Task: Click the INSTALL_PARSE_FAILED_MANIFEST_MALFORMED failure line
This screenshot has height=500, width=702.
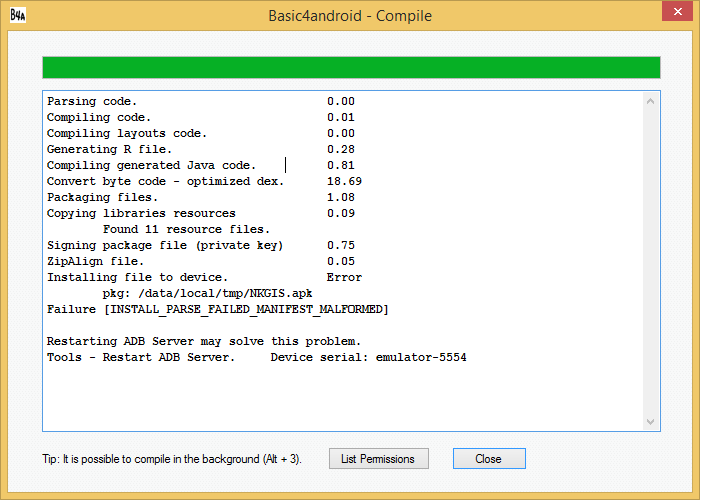Action: coord(218,310)
